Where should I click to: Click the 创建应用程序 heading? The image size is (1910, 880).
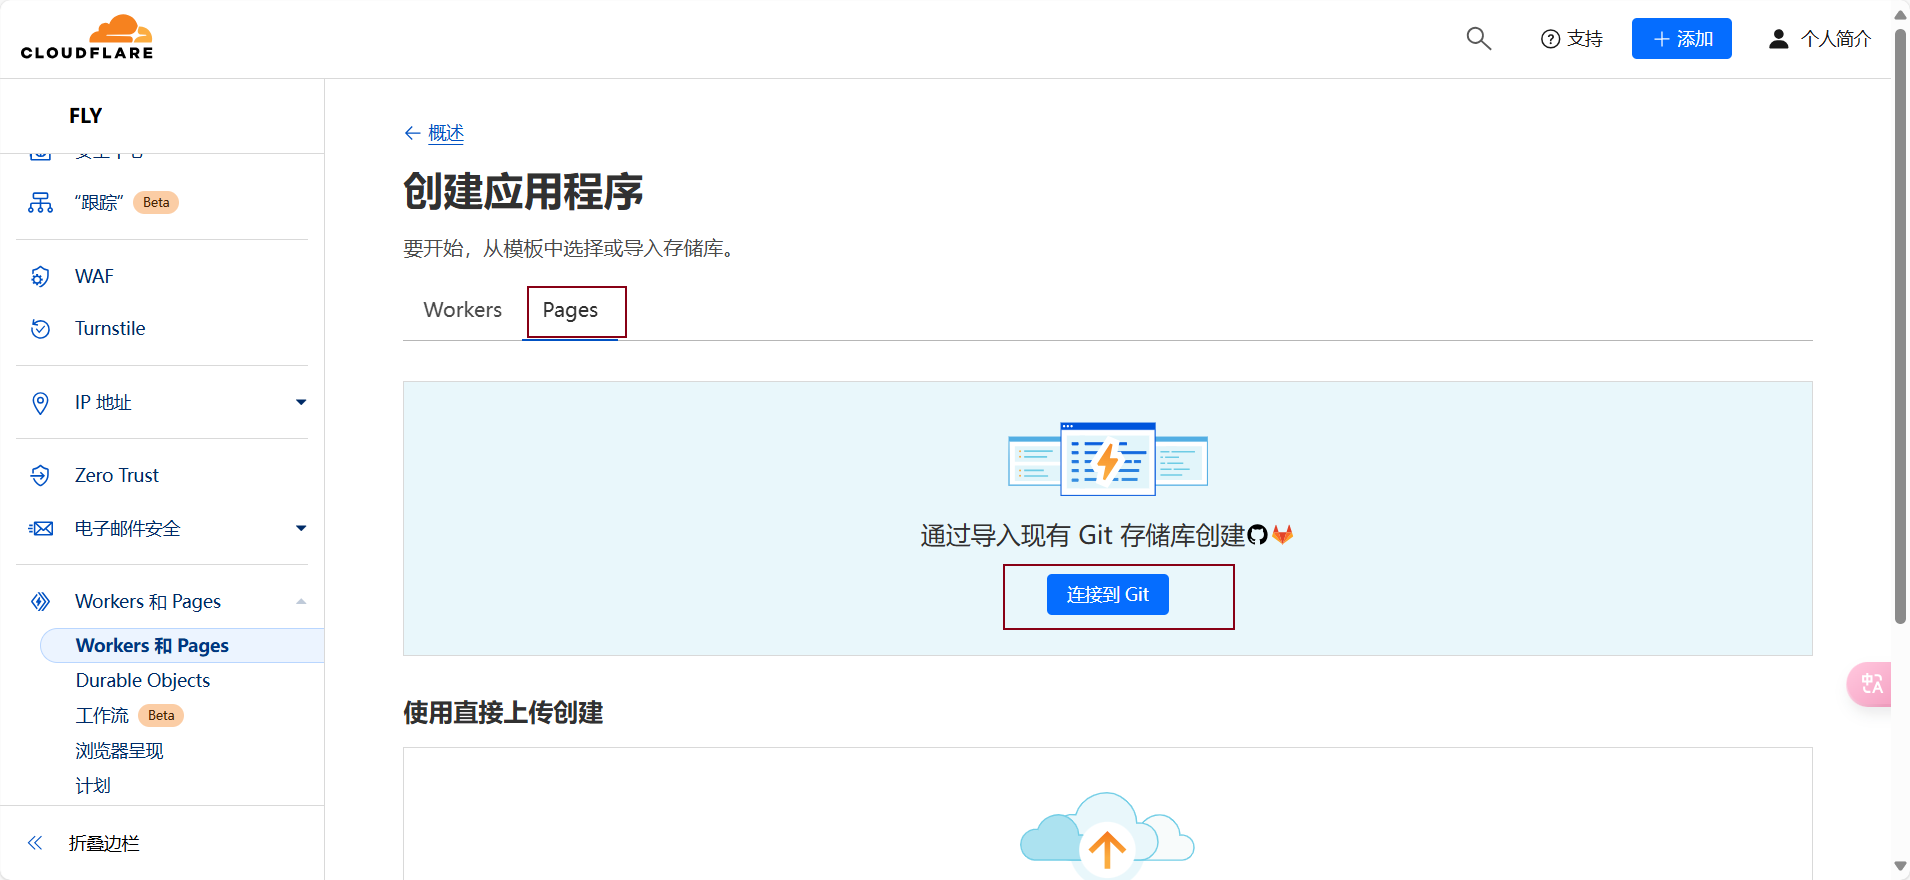point(523,191)
